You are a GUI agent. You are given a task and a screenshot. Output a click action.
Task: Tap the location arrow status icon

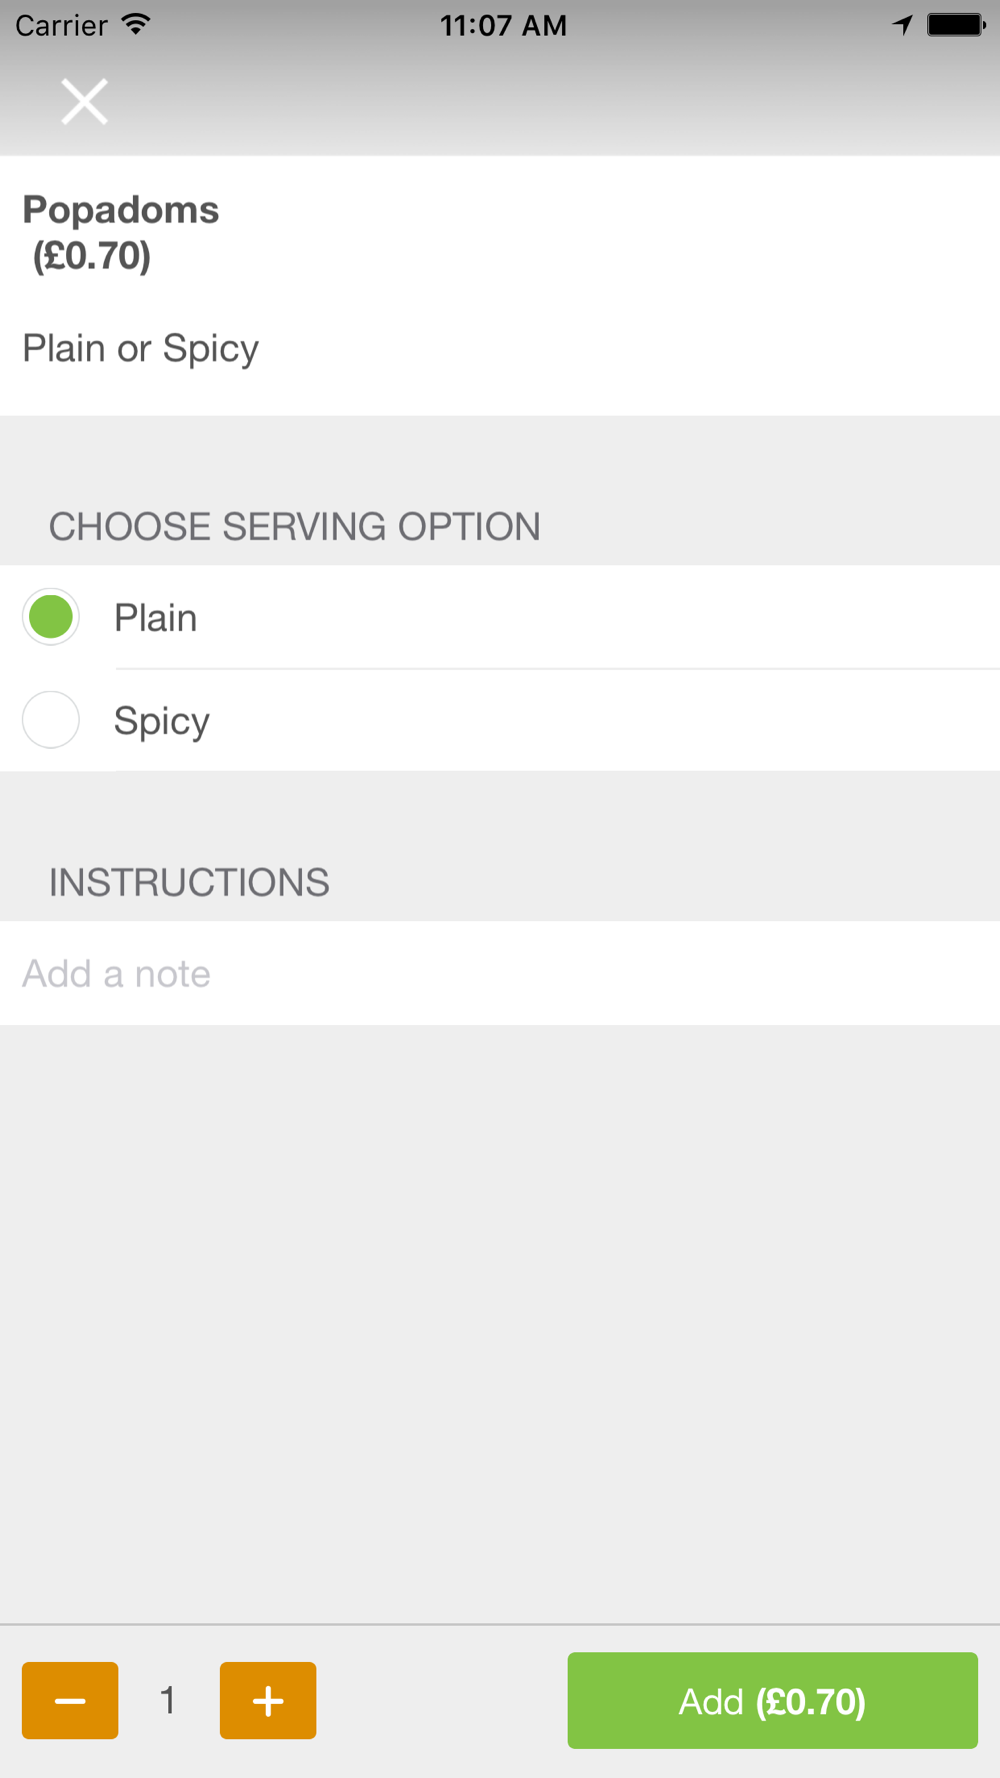tap(902, 25)
